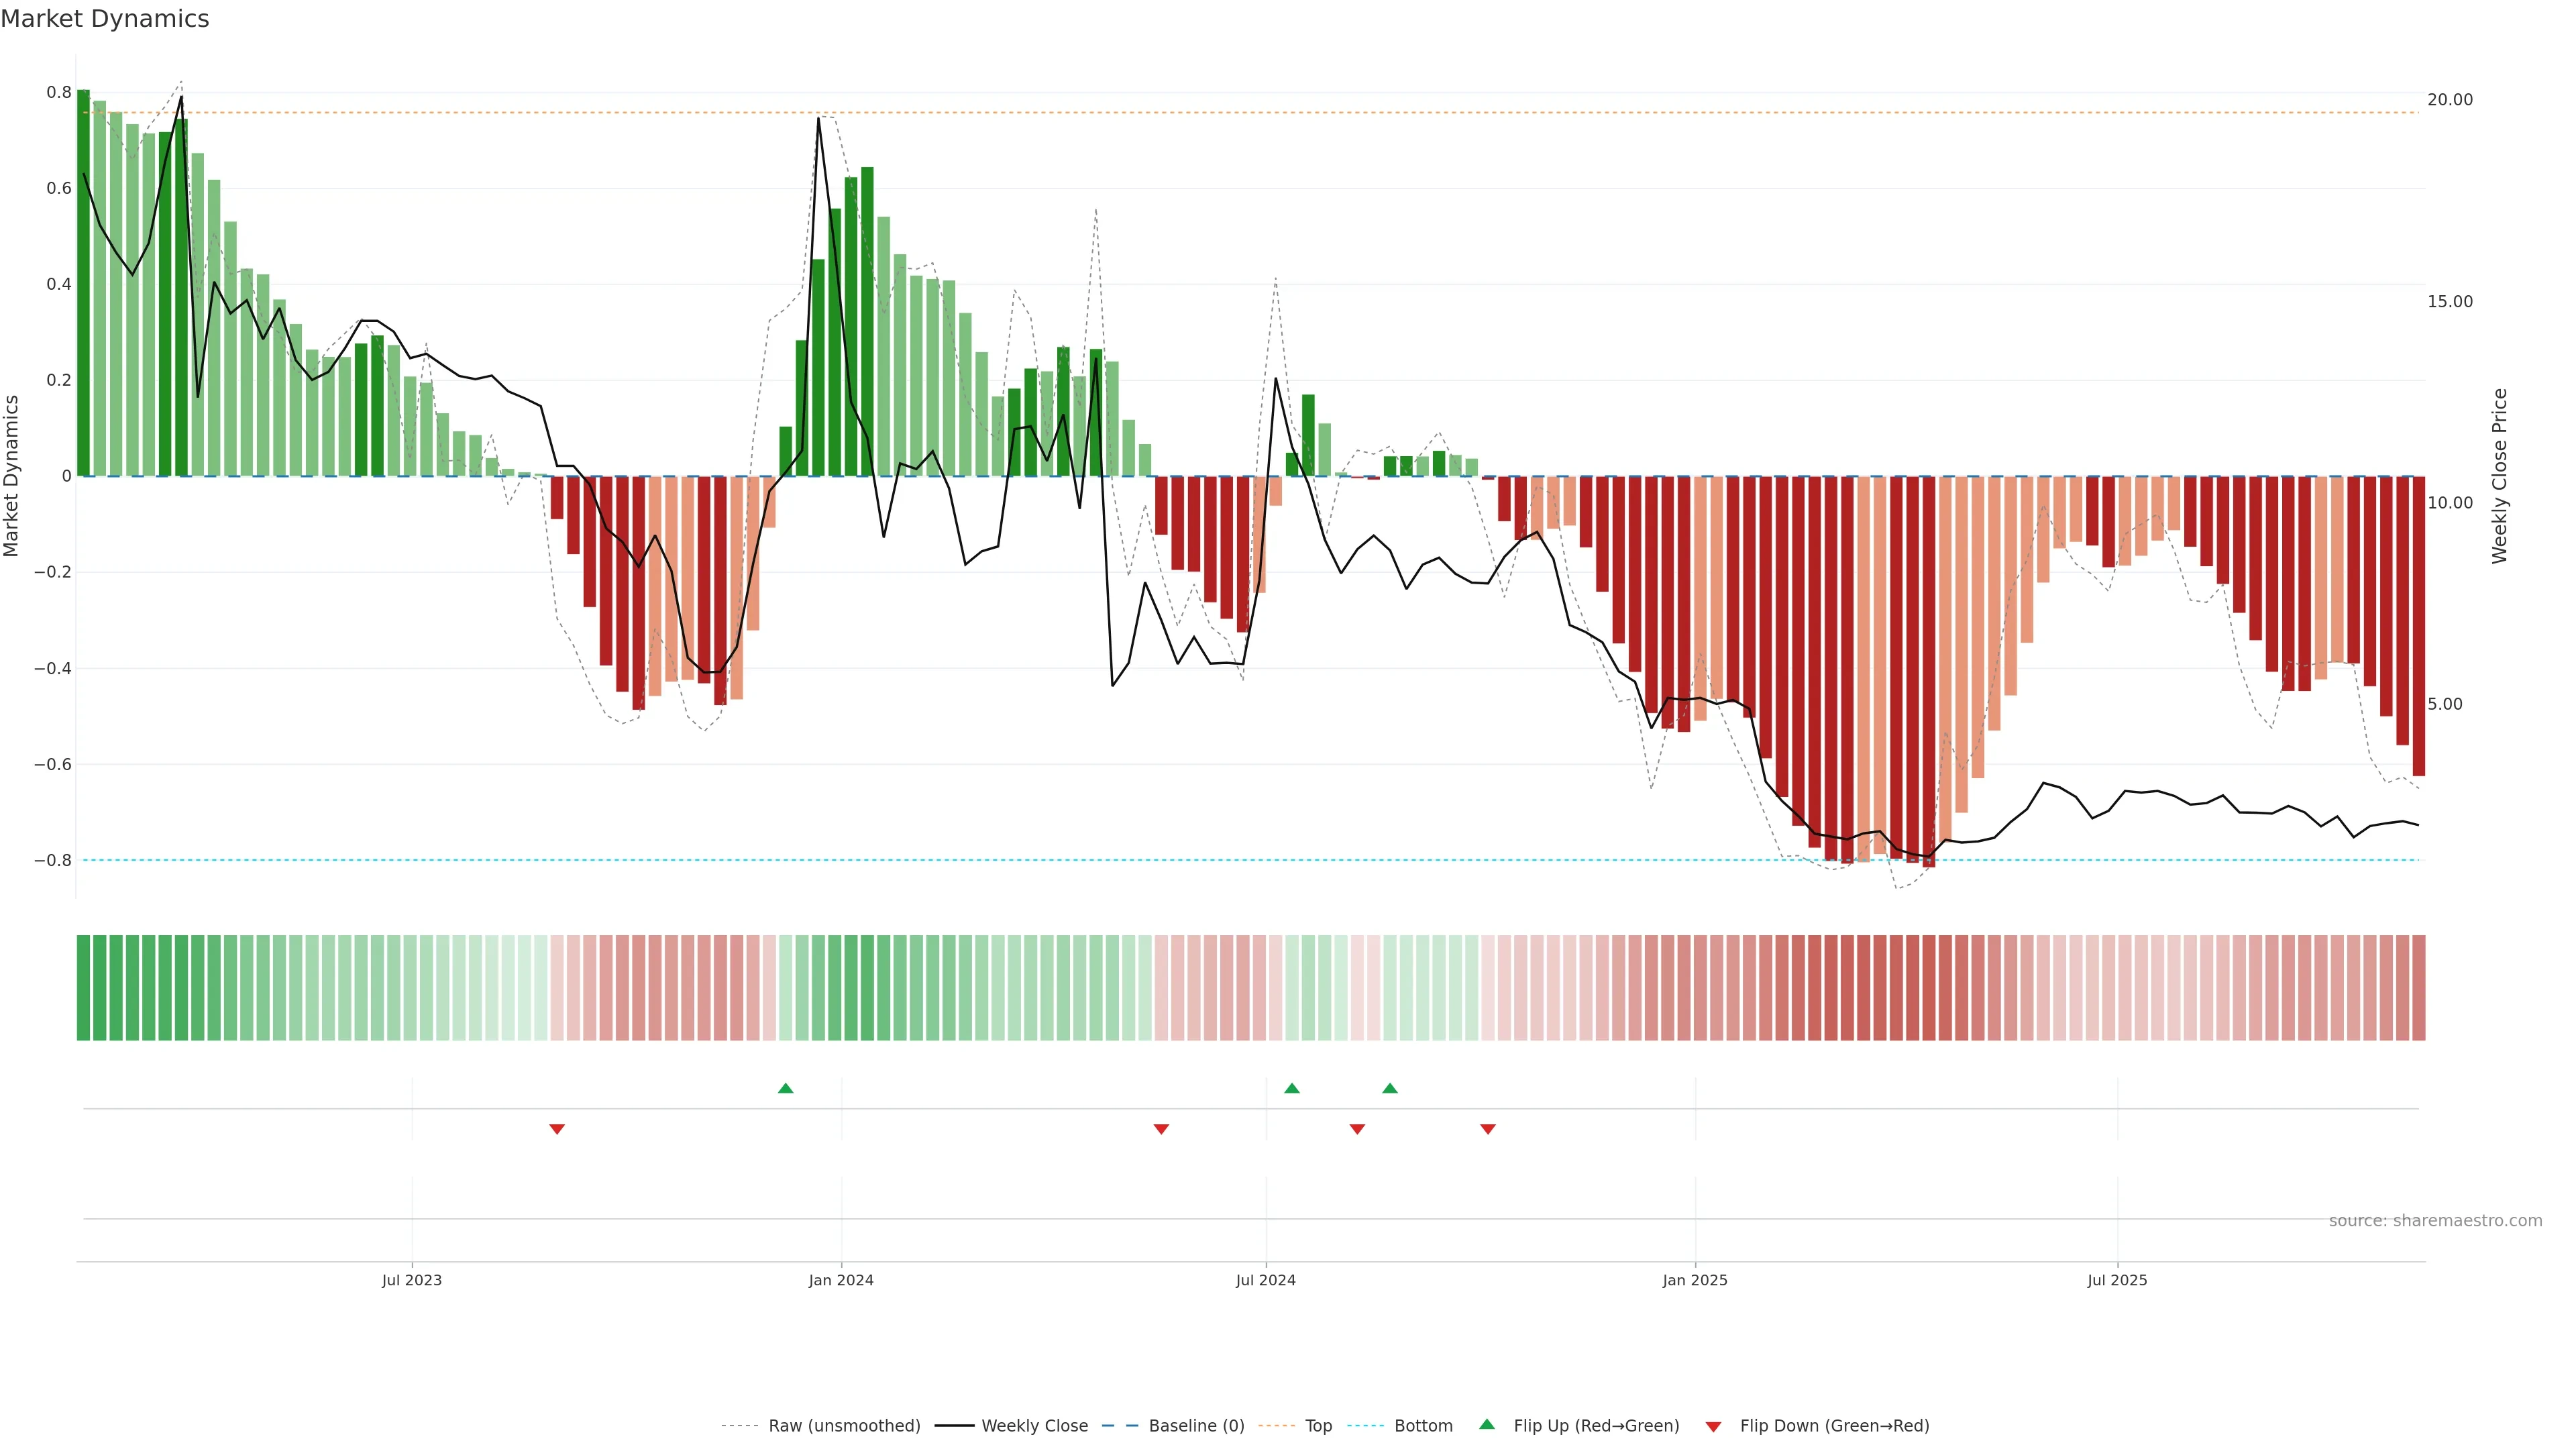Click the Jan 2024 x-axis label
The height and width of the screenshot is (1449, 2576).
840,1280
